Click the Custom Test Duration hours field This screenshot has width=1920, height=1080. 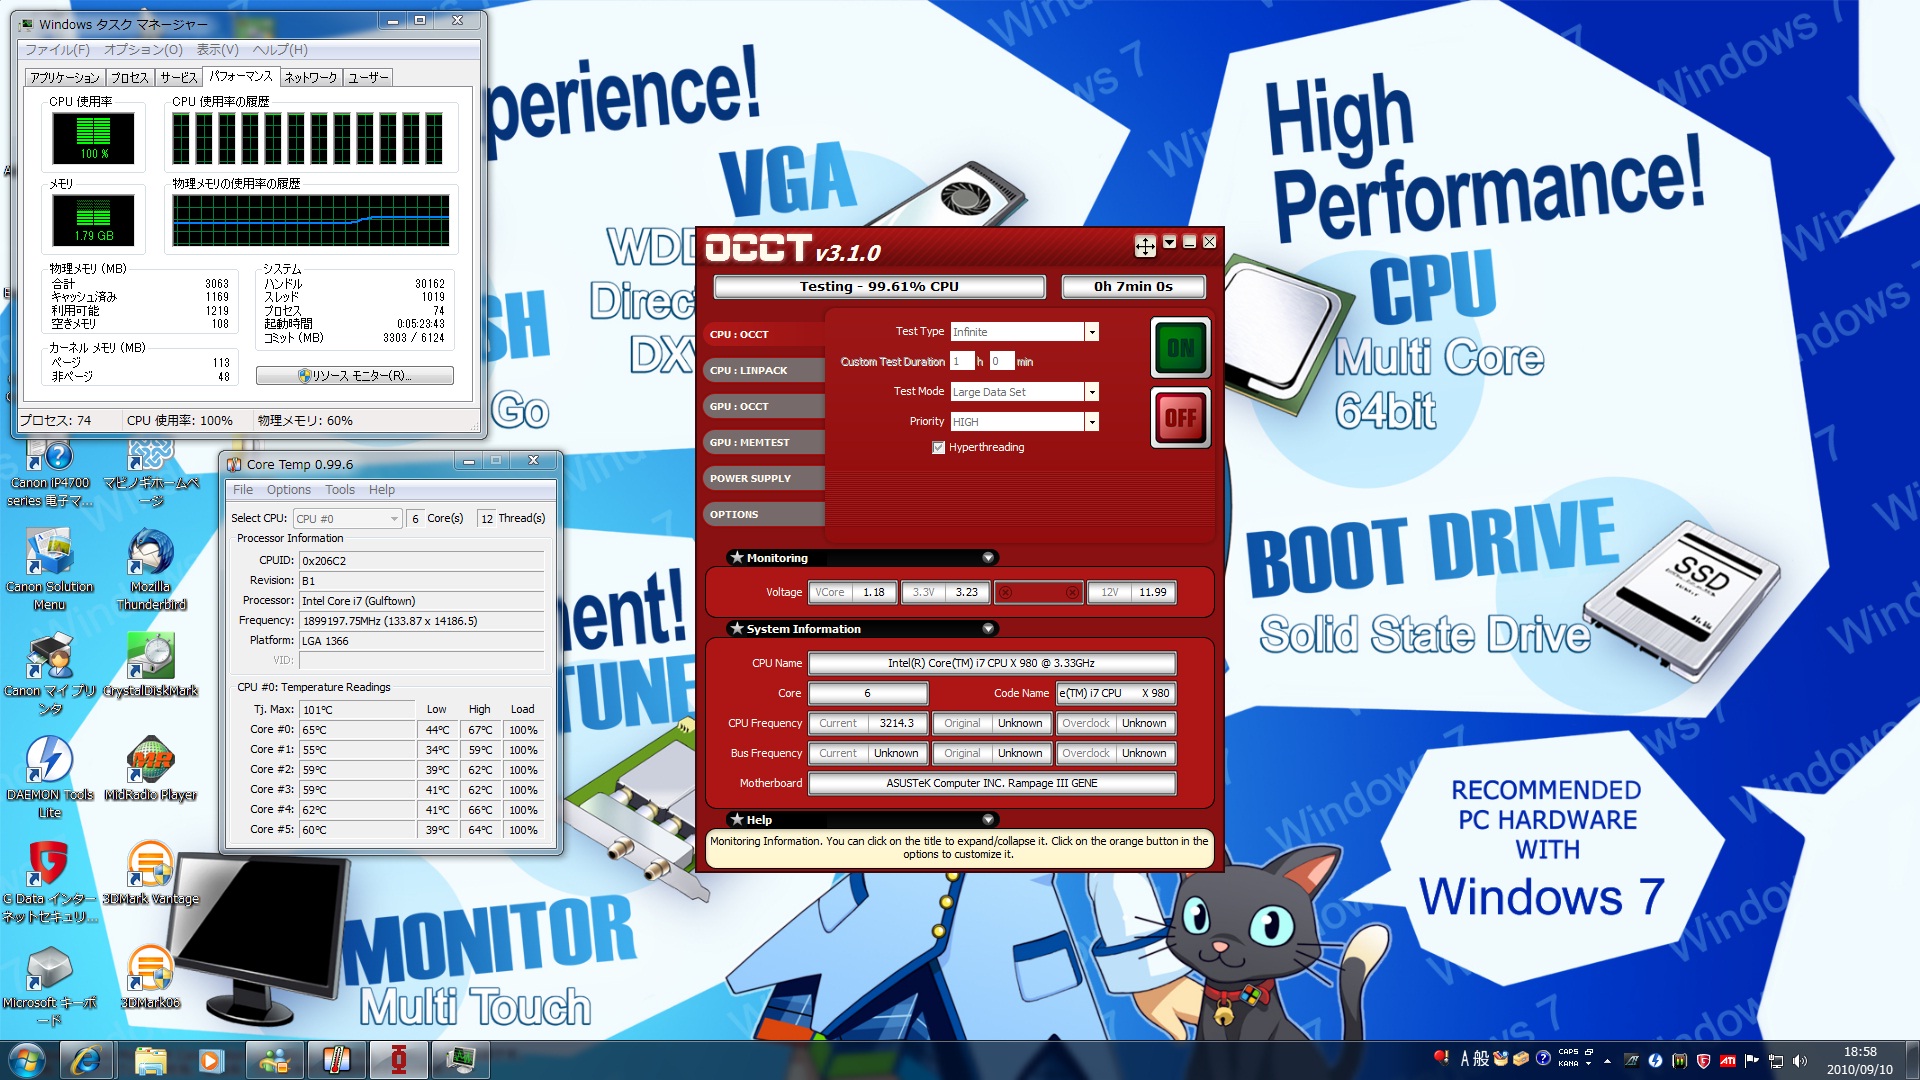pos(961,362)
